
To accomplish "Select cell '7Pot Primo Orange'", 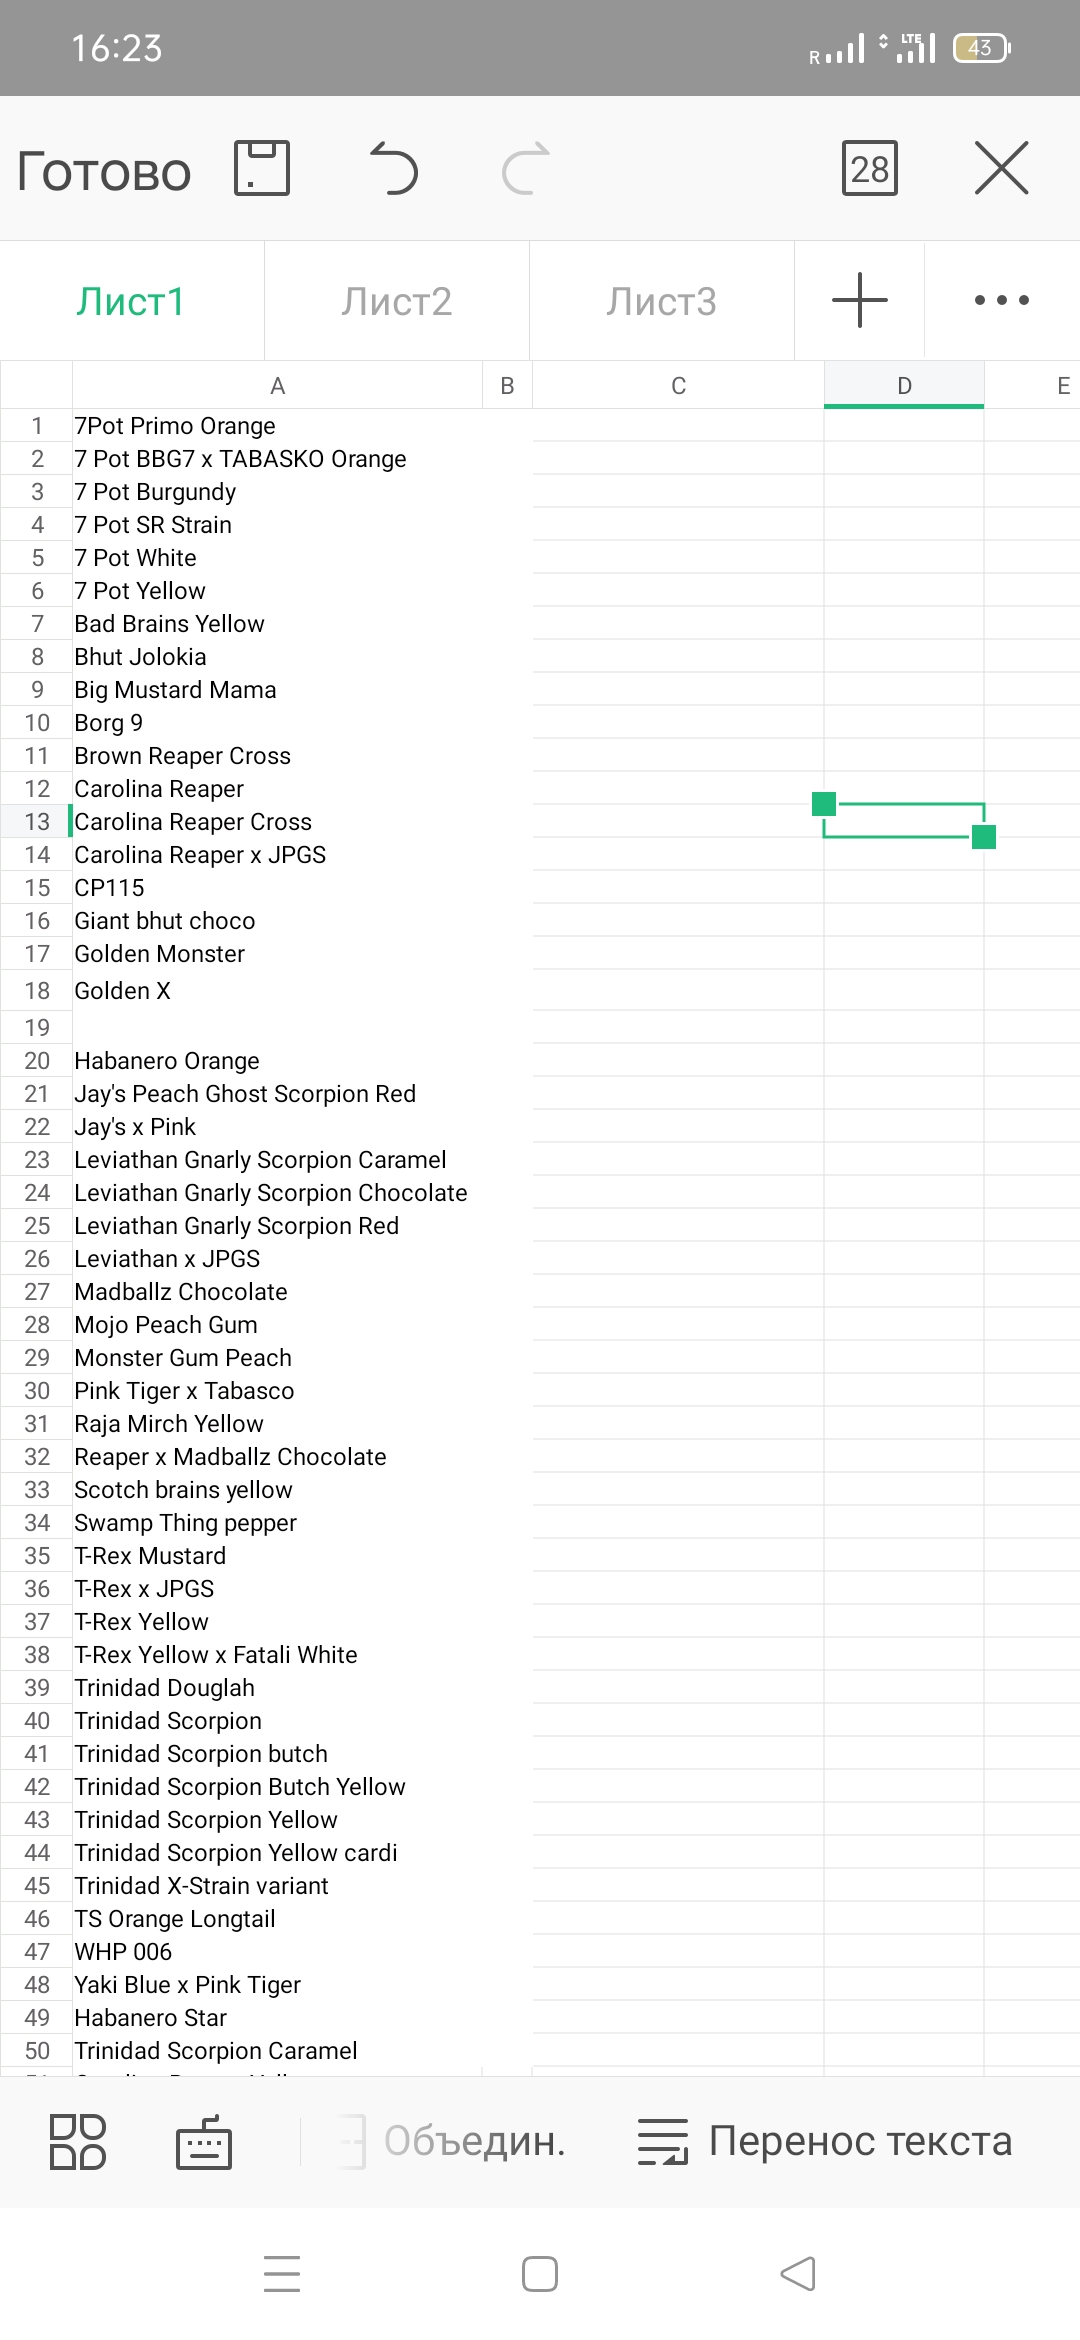I will click(277, 426).
